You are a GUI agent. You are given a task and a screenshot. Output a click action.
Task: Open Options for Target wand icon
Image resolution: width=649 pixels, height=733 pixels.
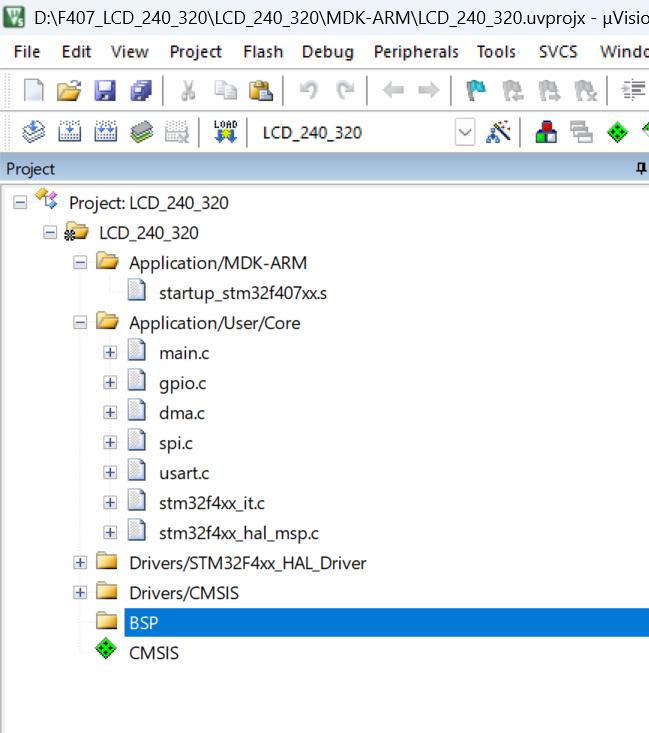coord(498,132)
